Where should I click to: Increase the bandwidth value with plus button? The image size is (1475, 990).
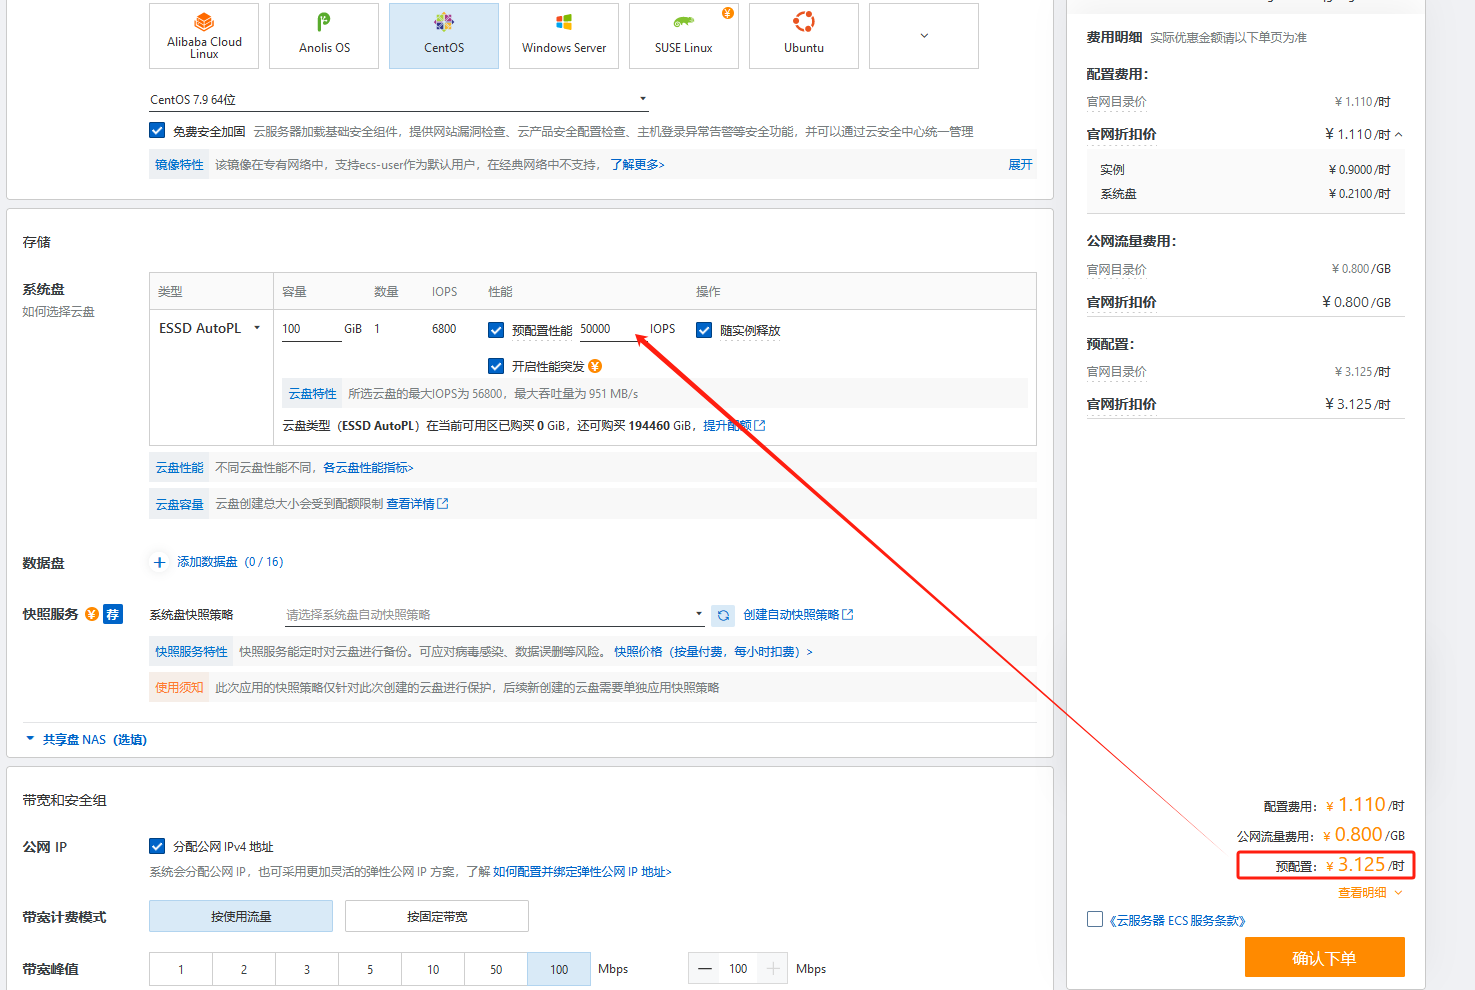click(772, 968)
